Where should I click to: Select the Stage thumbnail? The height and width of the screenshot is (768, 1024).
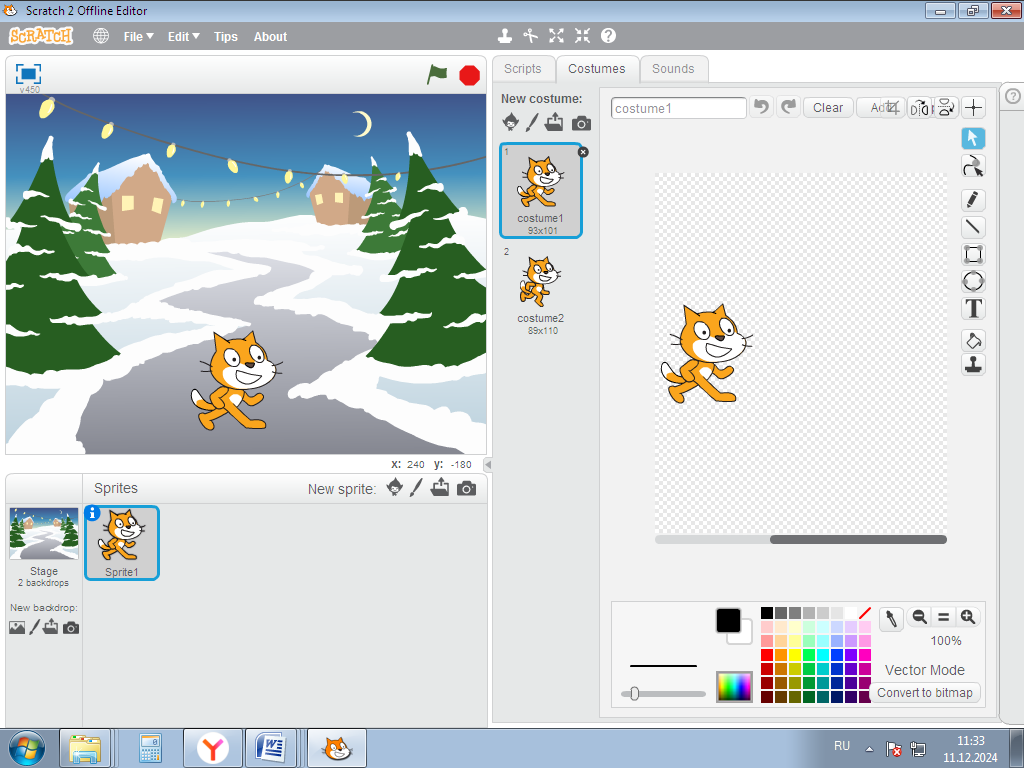tap(44, 547)
